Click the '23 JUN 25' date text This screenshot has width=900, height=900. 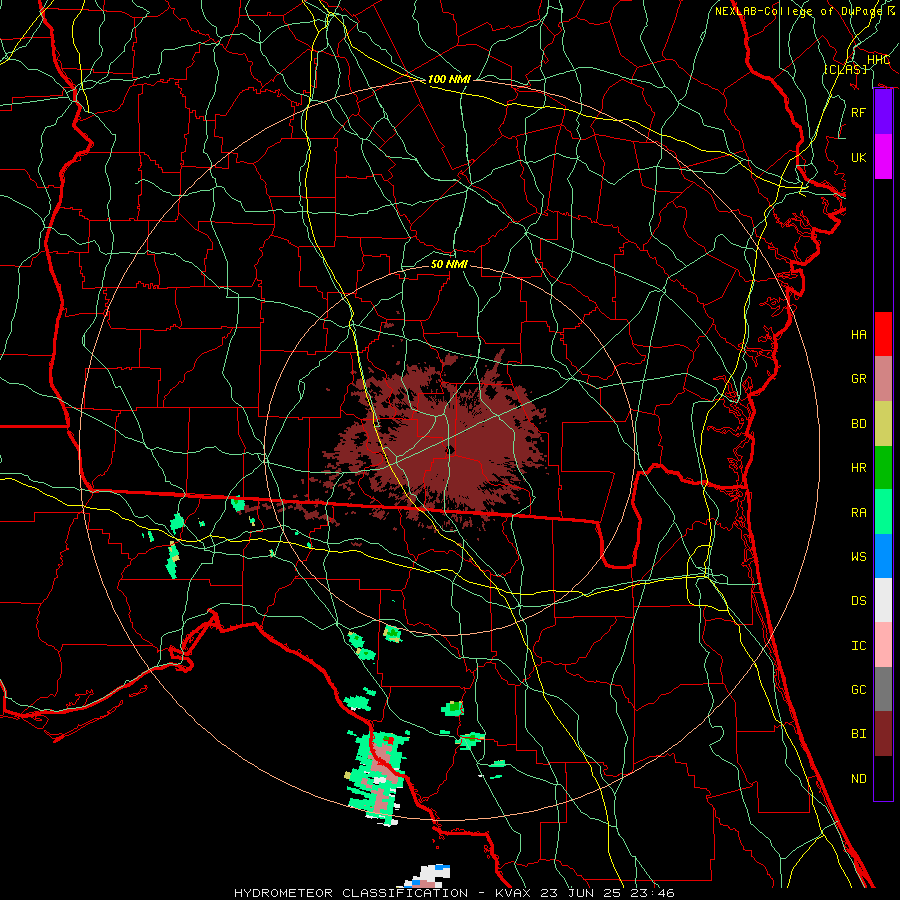point(579,893)
